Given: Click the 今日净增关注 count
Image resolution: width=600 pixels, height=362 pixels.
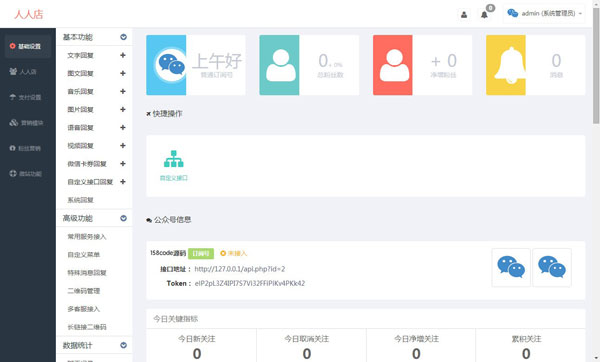Looking at the screenshot, I should point(416,354).
